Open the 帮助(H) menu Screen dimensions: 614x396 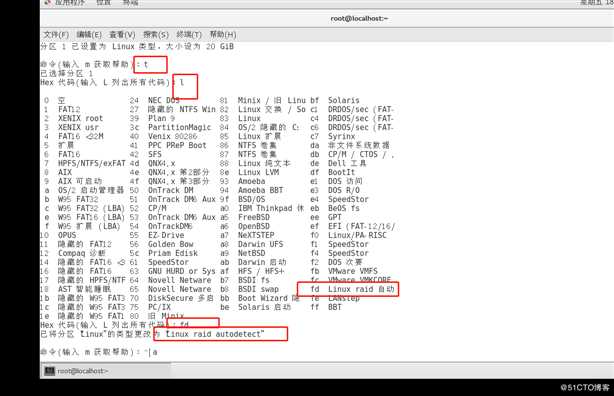tap(223, 34)
